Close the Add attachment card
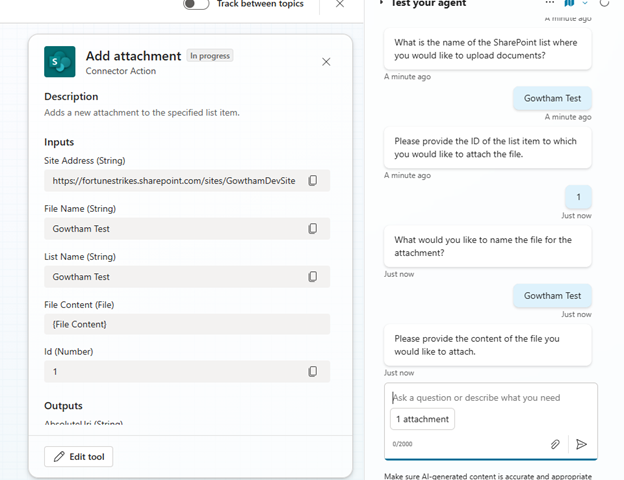The image size is (624, 480). 326,62
